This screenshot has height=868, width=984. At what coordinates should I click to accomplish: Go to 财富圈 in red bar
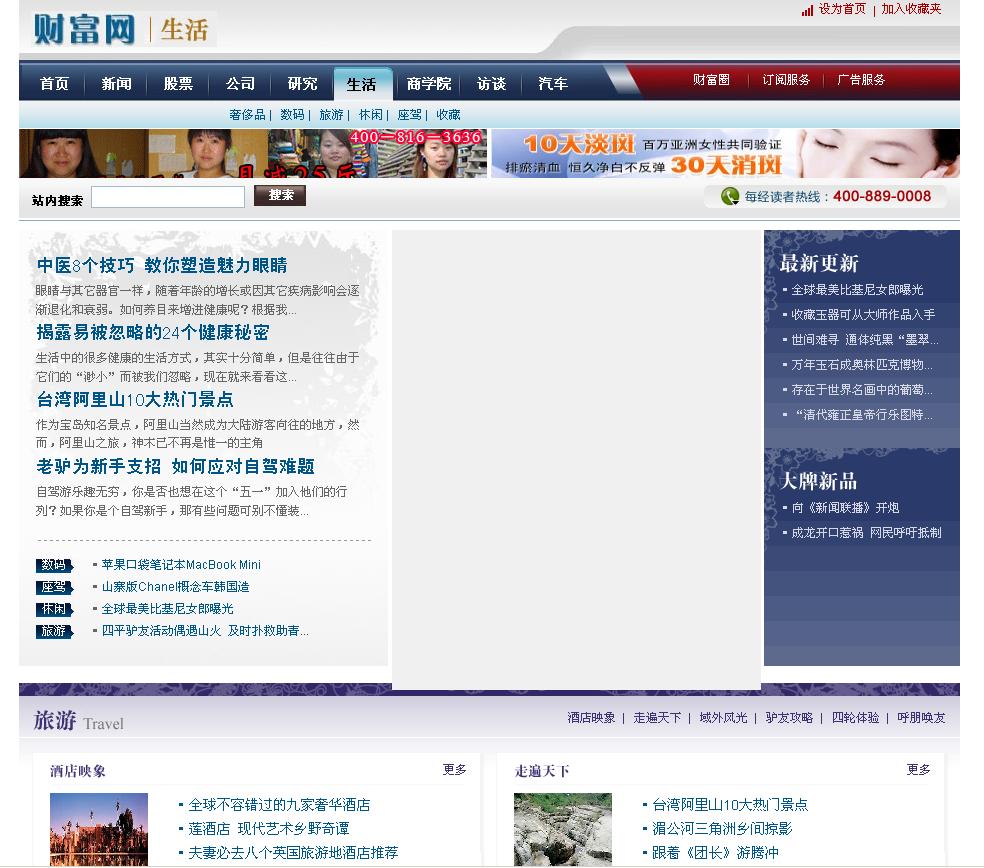(x=711, y=80)
